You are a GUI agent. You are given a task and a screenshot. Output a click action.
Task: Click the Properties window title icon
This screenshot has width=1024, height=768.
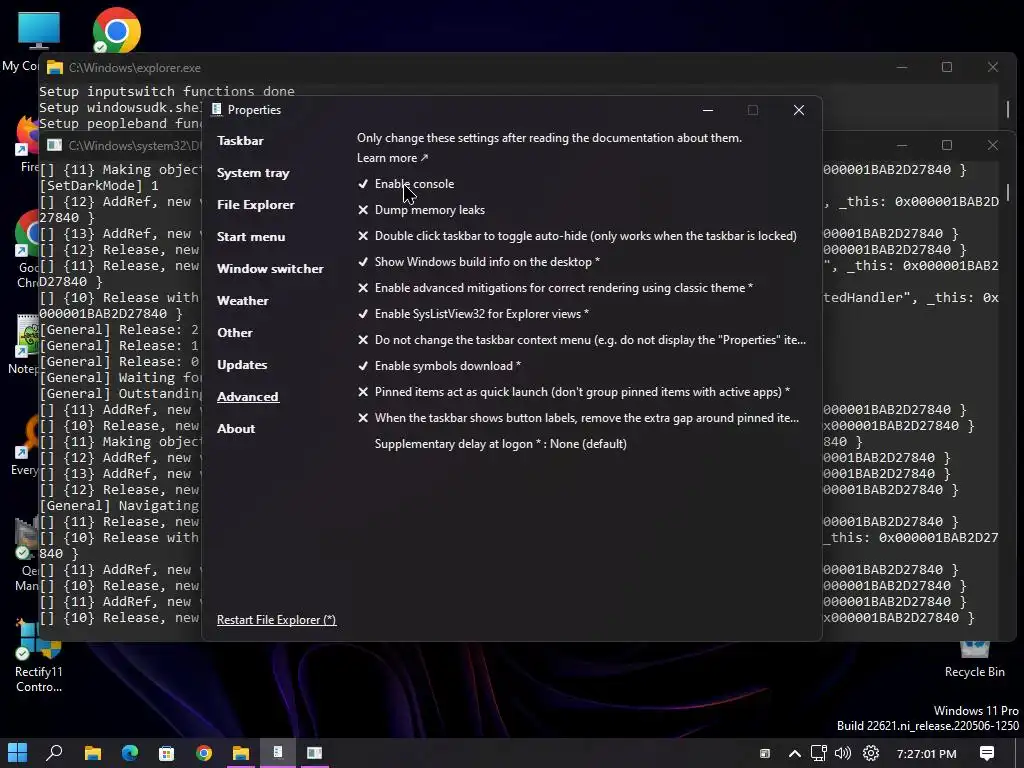217,110
